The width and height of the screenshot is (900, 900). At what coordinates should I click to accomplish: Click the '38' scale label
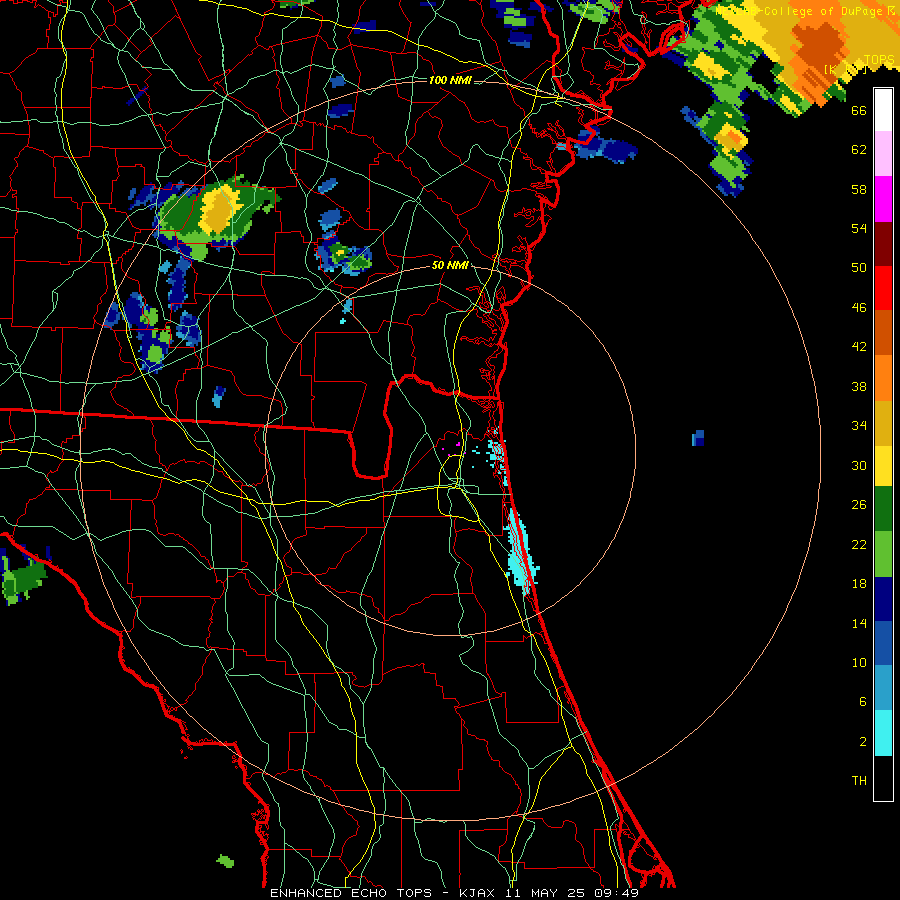click(x=859, y=387)
